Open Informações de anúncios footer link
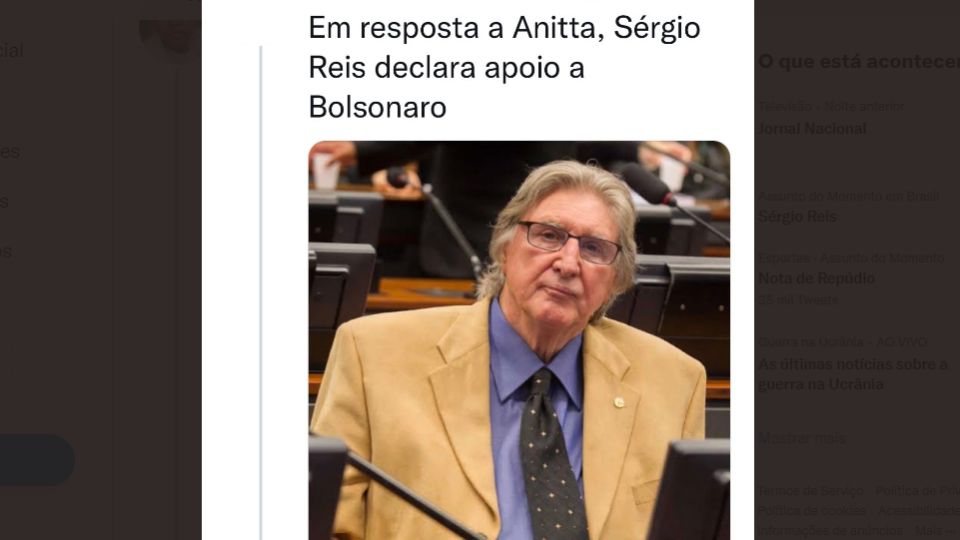The image size is (960, 540). pos(830,530)
